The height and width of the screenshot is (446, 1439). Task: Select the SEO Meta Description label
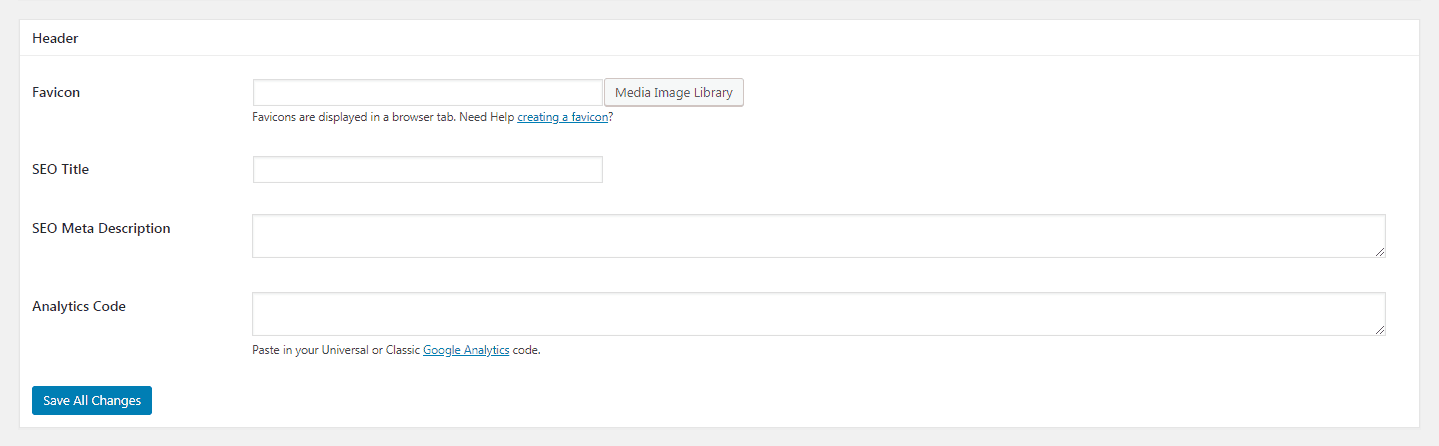pyautogui.click(x=101, y=228)
